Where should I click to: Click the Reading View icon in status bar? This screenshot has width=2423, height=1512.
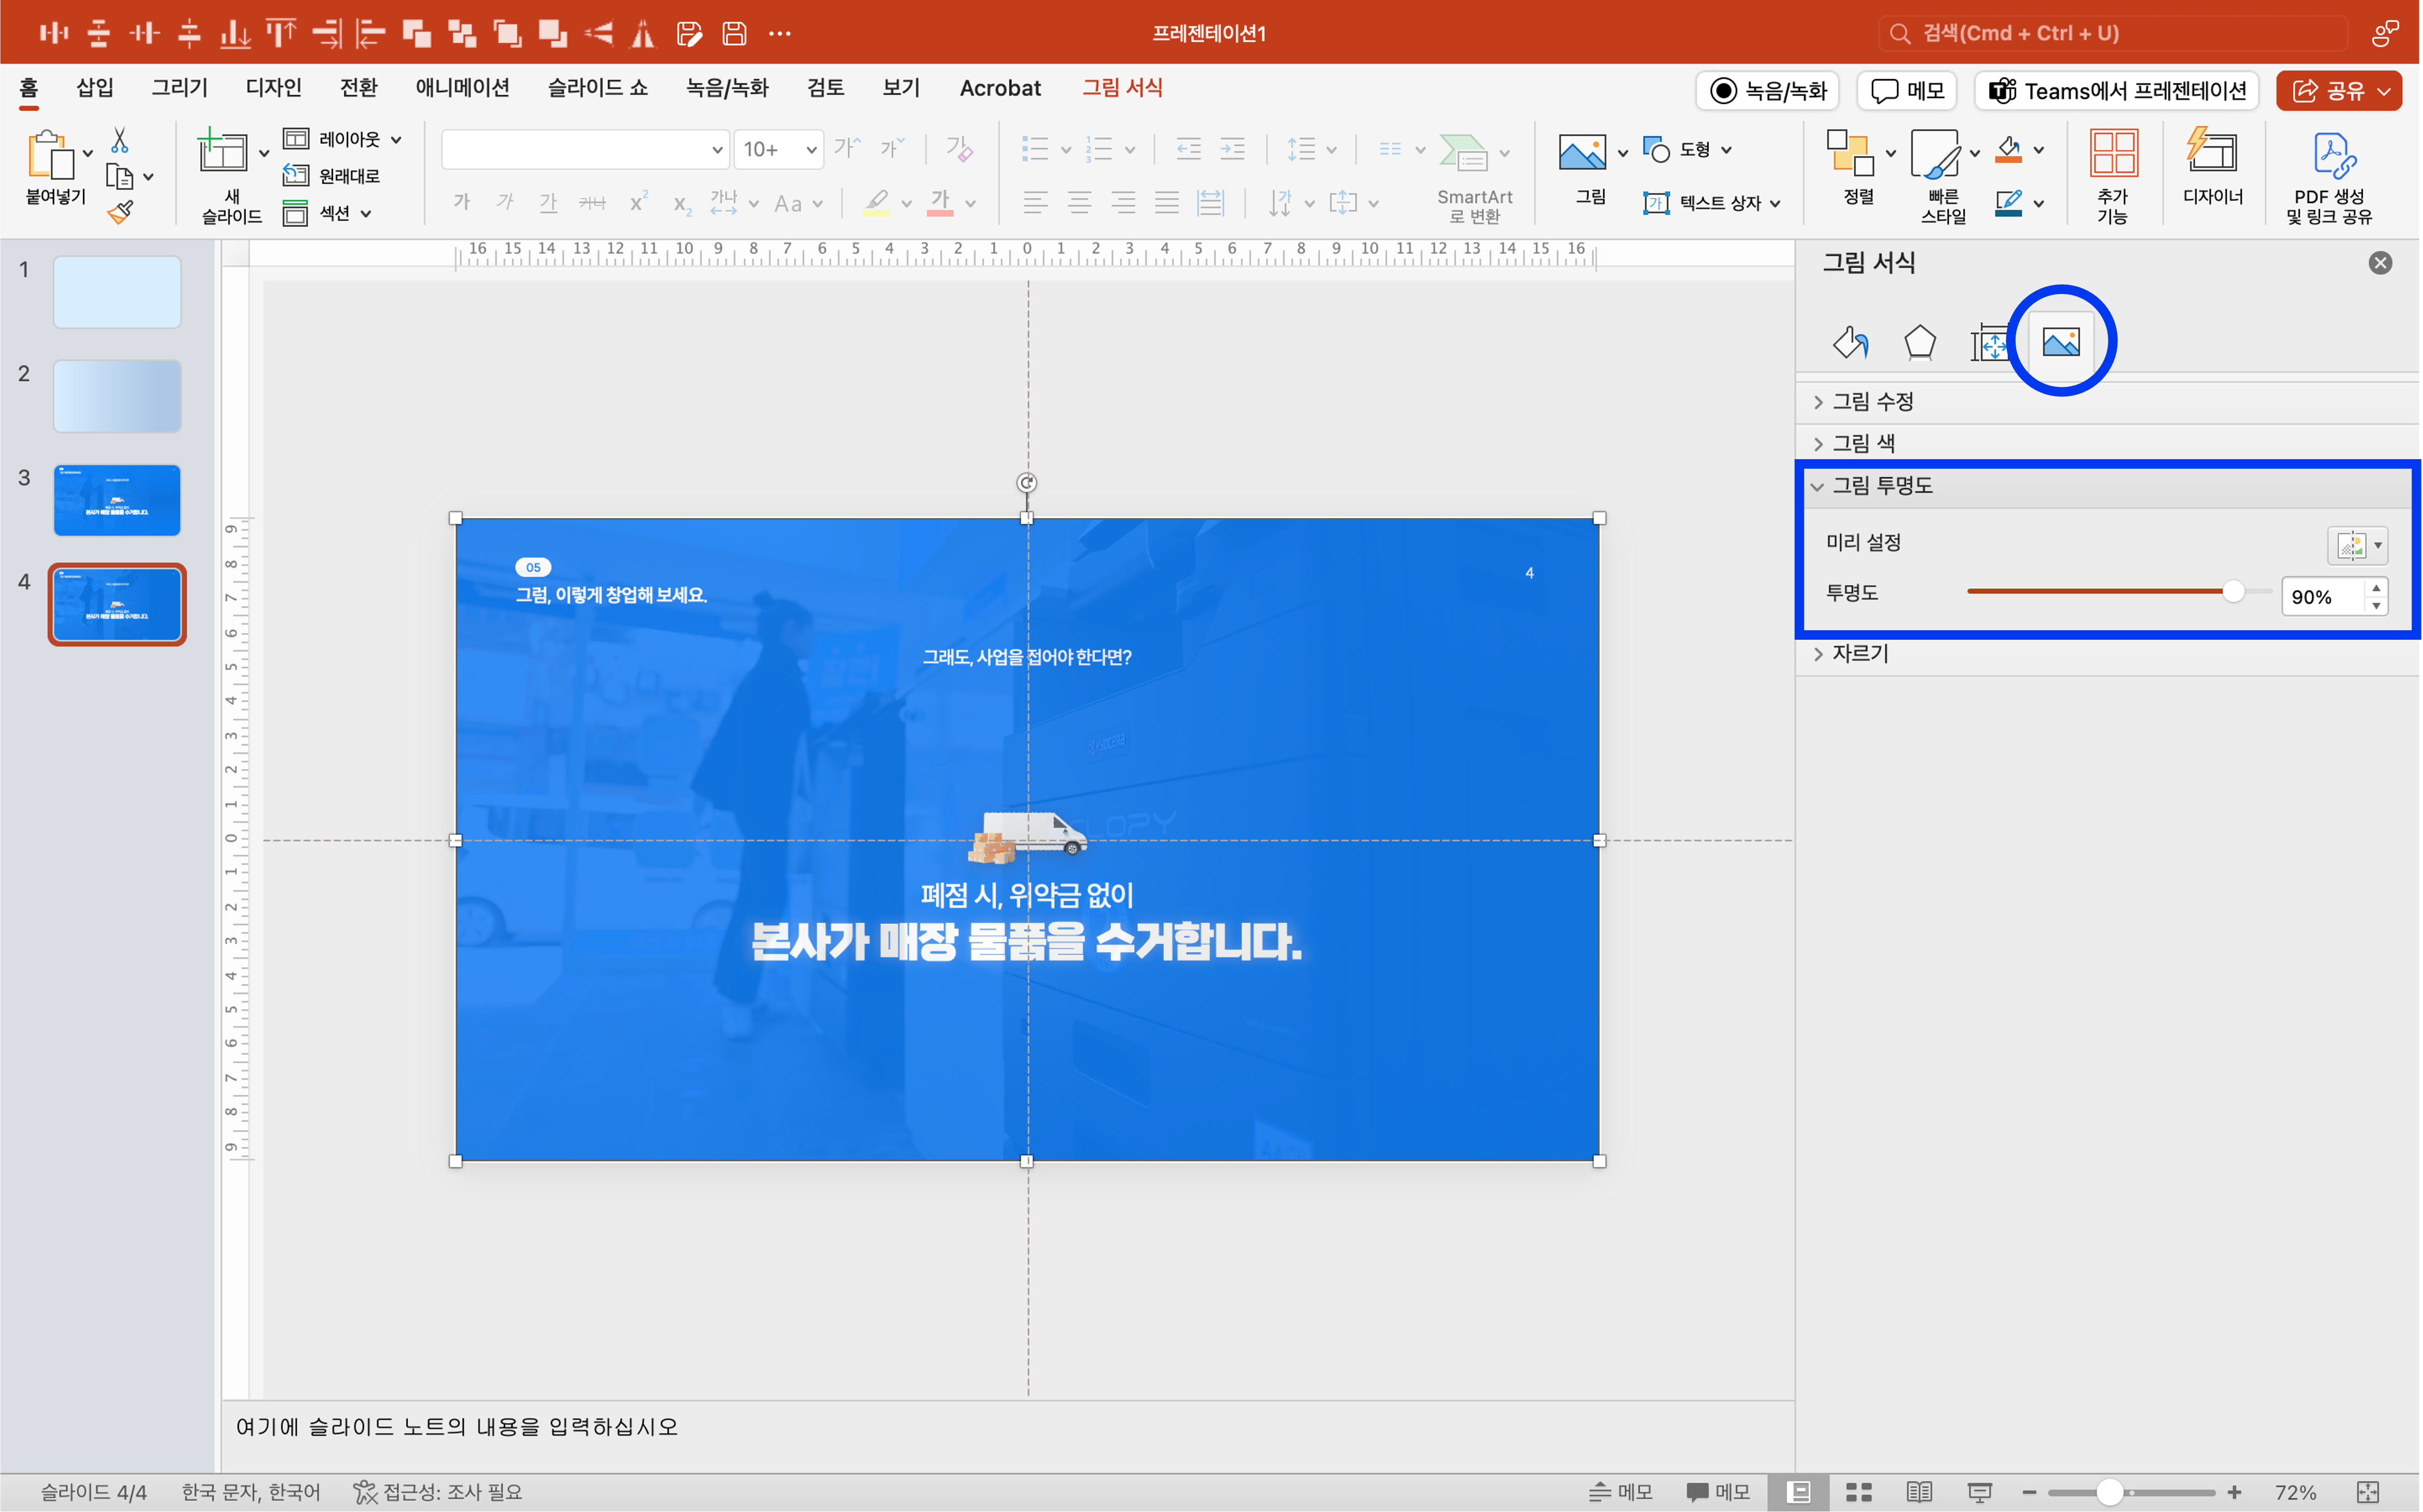[1919, 1492]
